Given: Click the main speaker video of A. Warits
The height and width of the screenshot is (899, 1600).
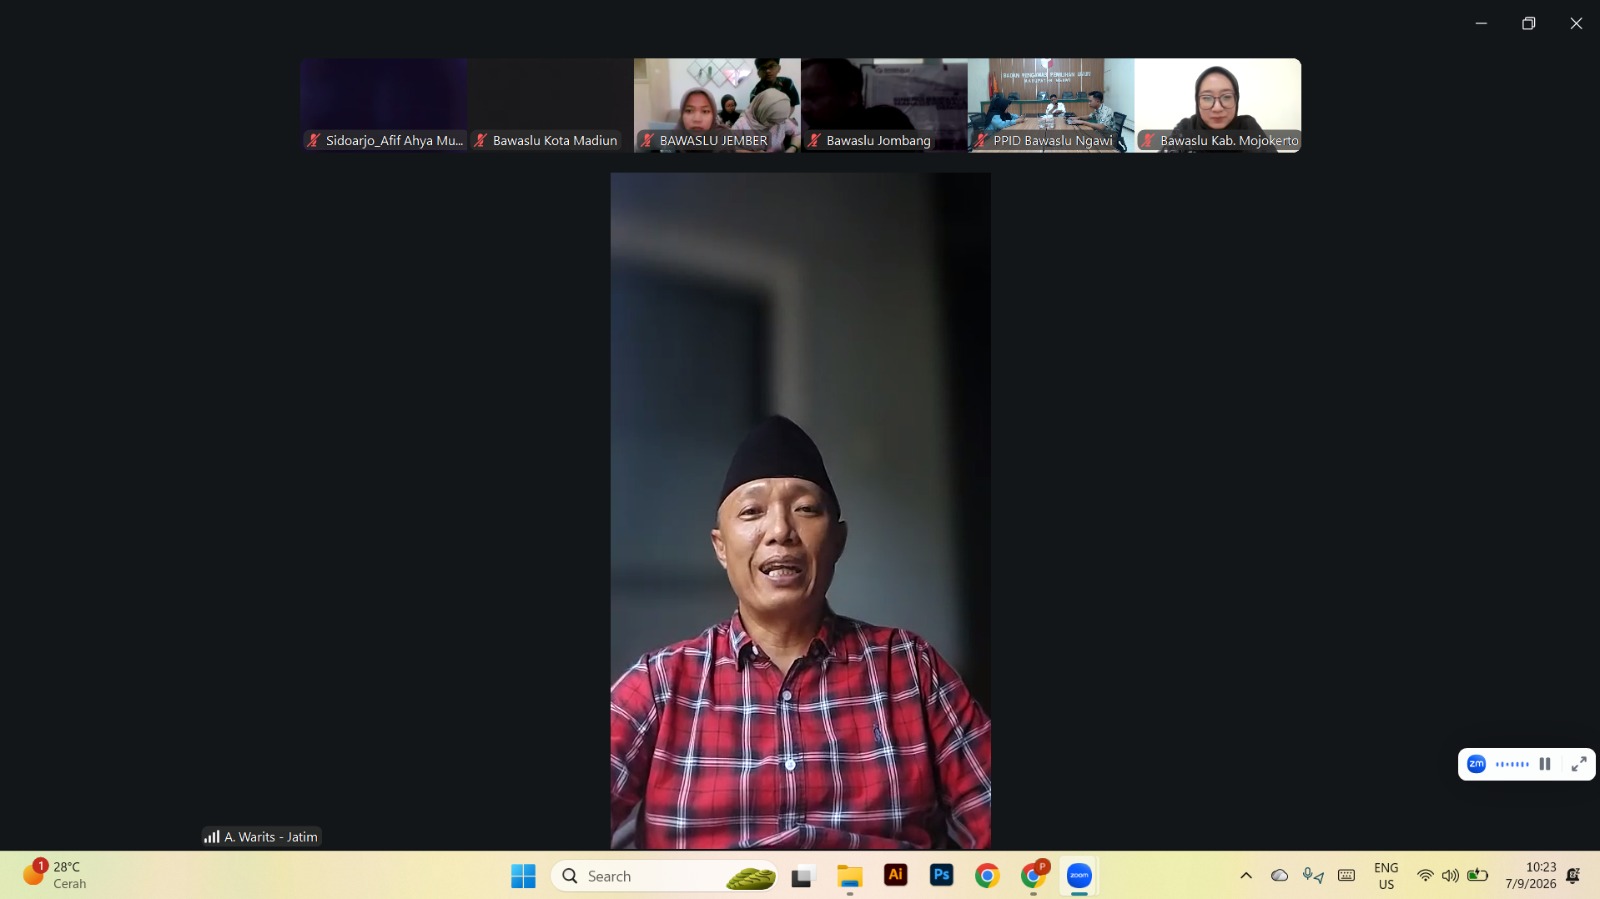Looking at the screenshot, I should [x=801, y=511].
